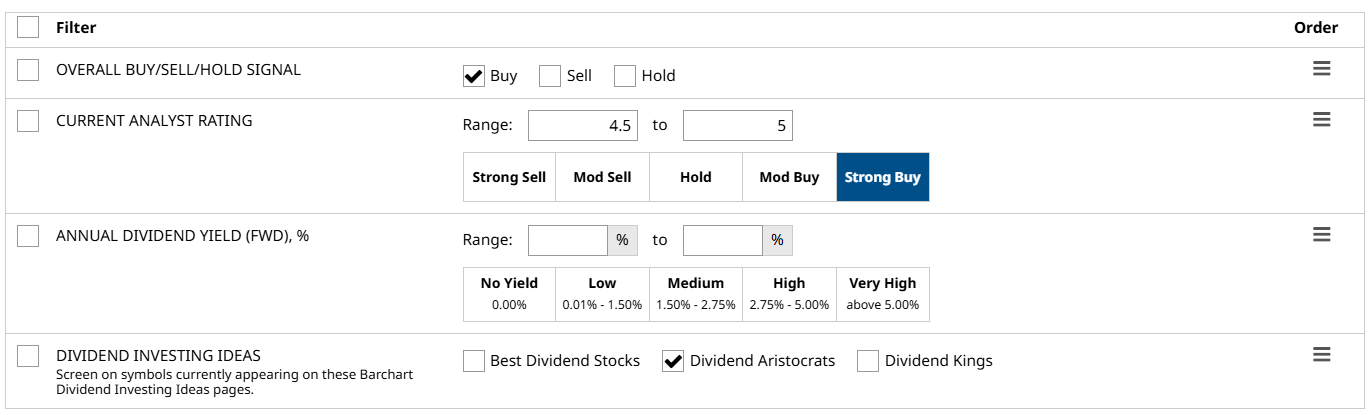This screenshot has width=1371, height=415.
Task: Click the reorder handle for Annual Dividend Yield
Action: coord(1321,235)
